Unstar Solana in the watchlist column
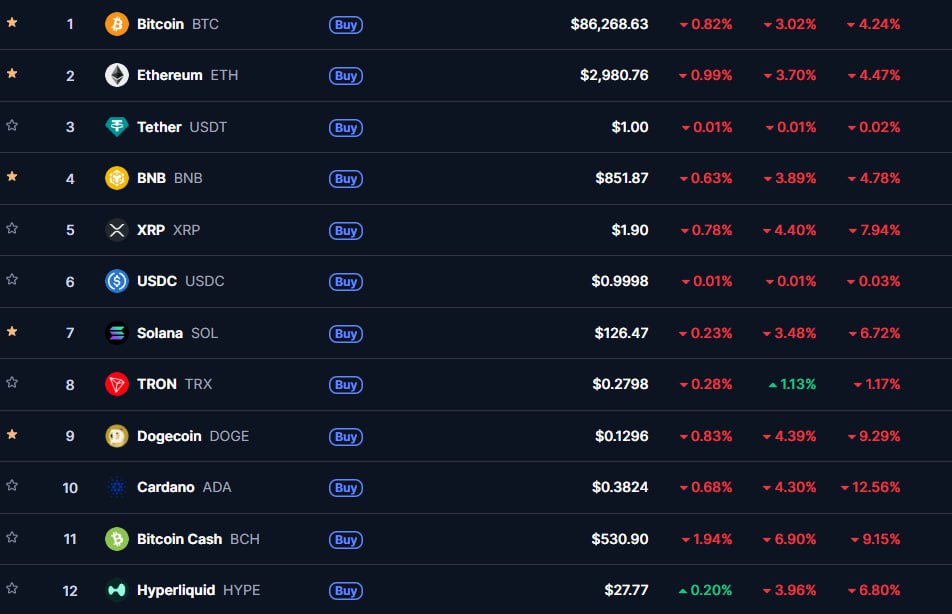The image size is (952, 614). click(x=12, y=331)
